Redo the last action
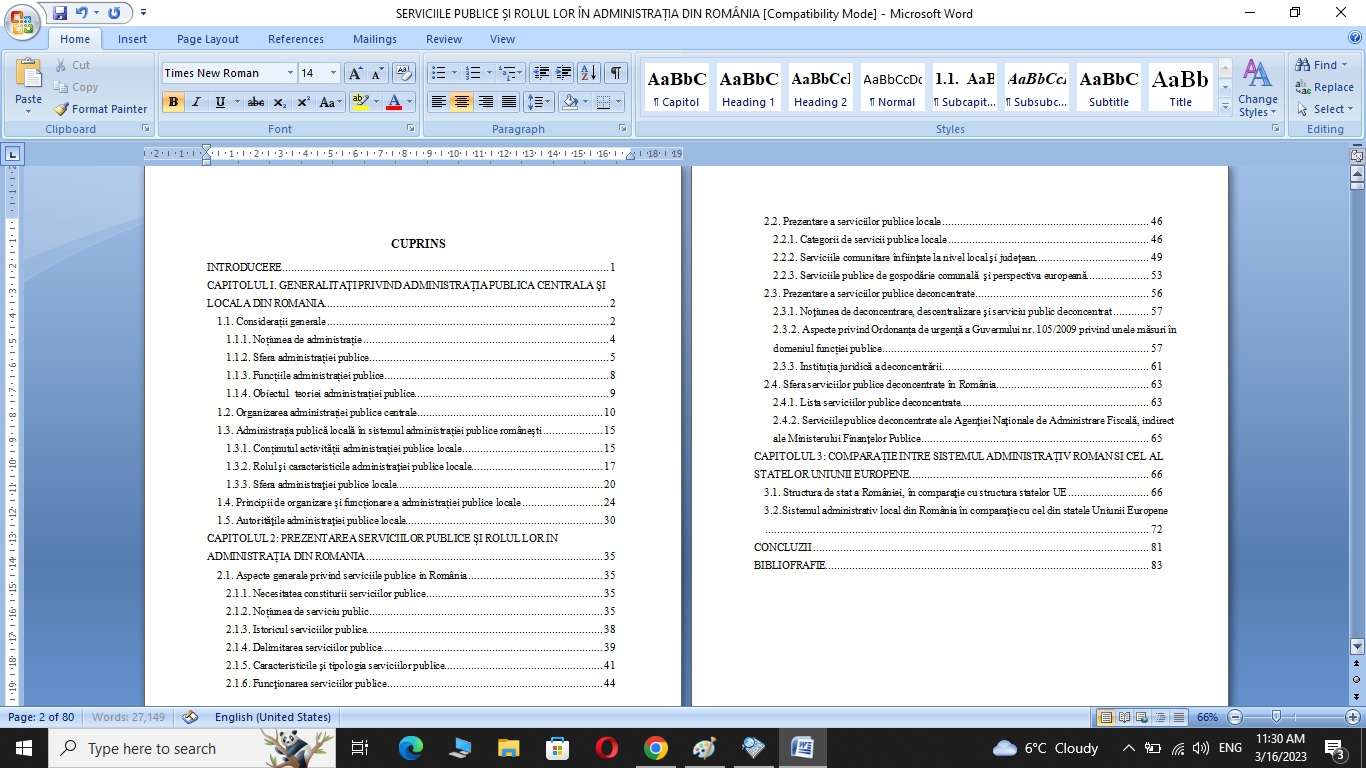This screenshot has height=768, width=1366. 114,13
